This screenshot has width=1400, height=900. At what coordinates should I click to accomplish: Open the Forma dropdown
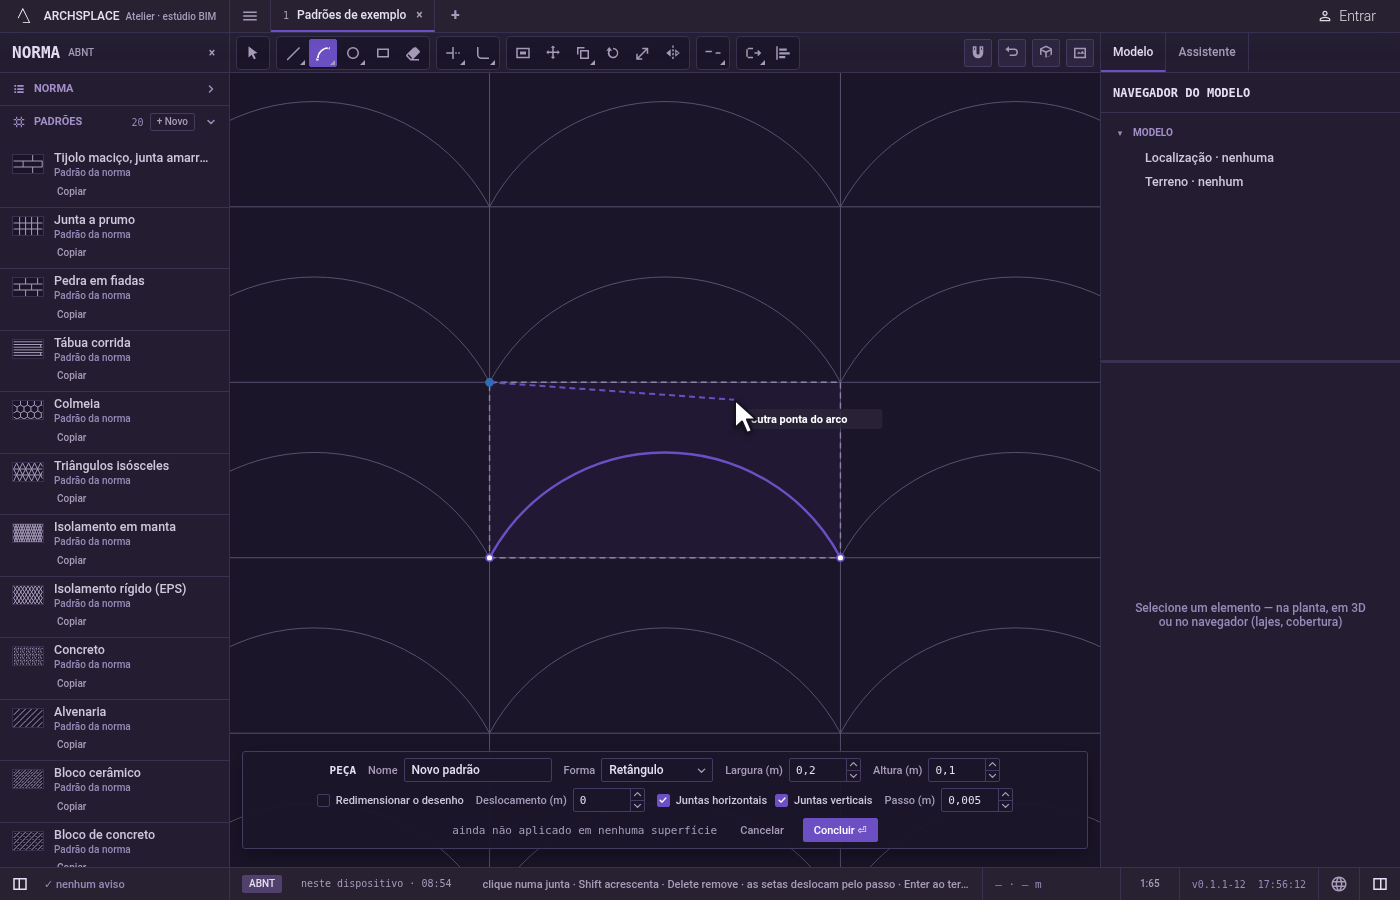[x=657, y=770]
